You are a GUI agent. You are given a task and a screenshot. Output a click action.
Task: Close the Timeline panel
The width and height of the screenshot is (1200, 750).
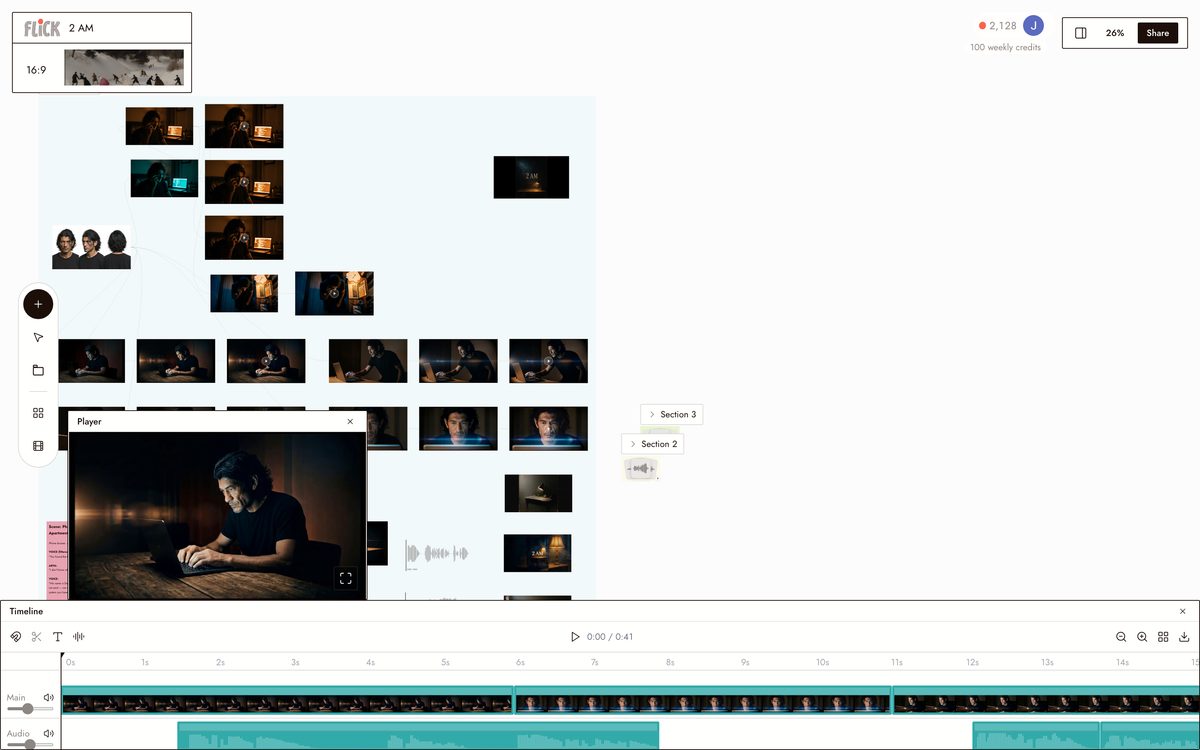[x=1183, y=611]
